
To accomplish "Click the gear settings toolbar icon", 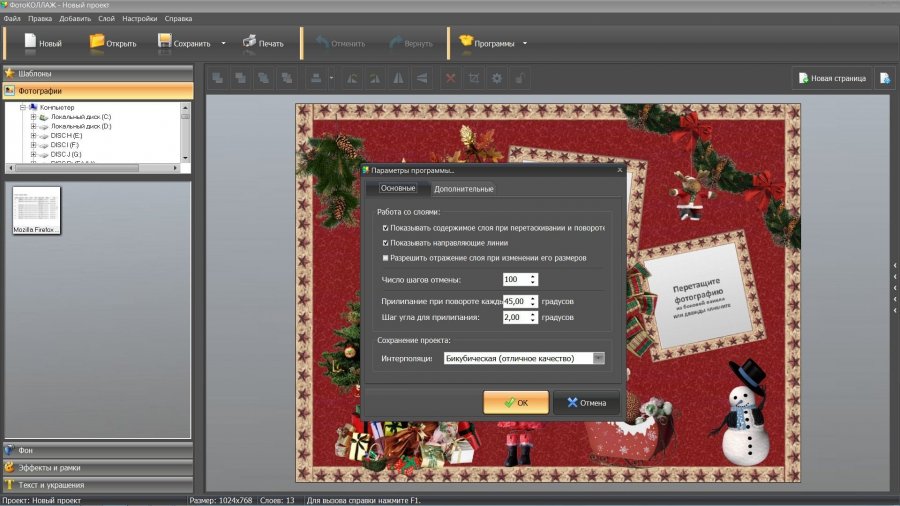I will click(x=496, y=77).
